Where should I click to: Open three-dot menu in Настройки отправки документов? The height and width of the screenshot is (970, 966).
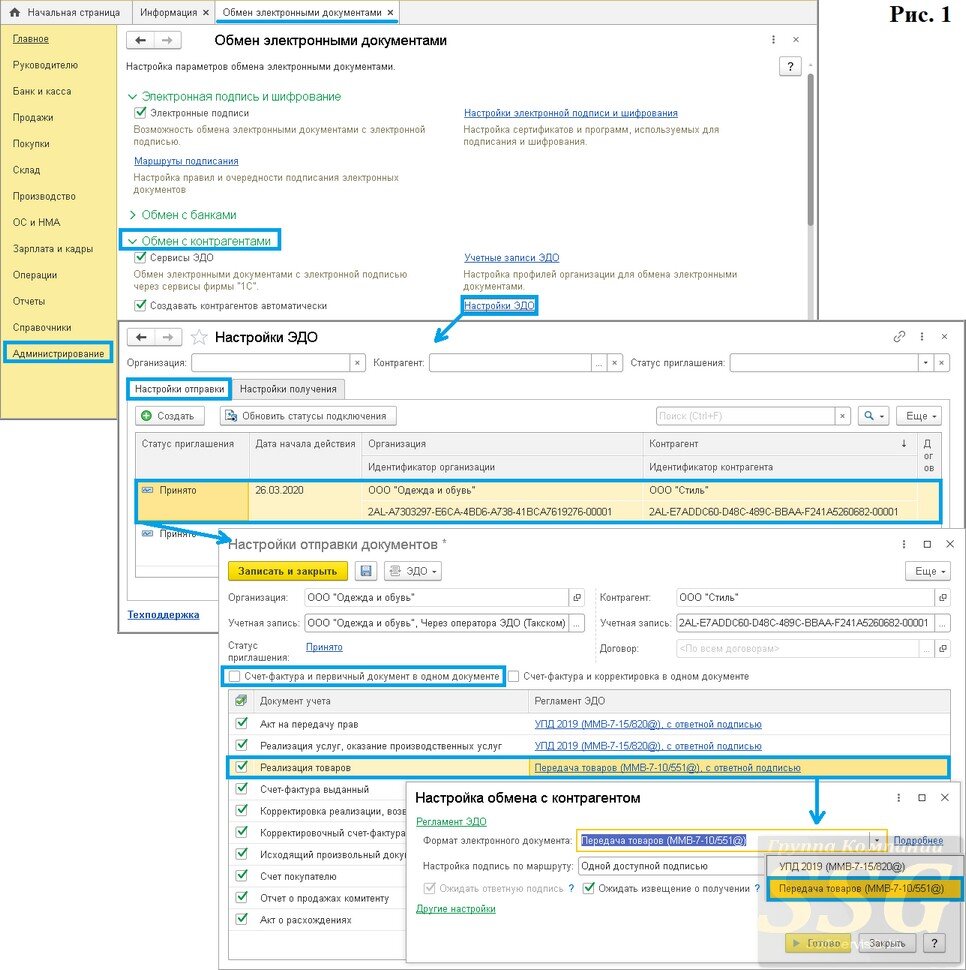pos(904,544)
